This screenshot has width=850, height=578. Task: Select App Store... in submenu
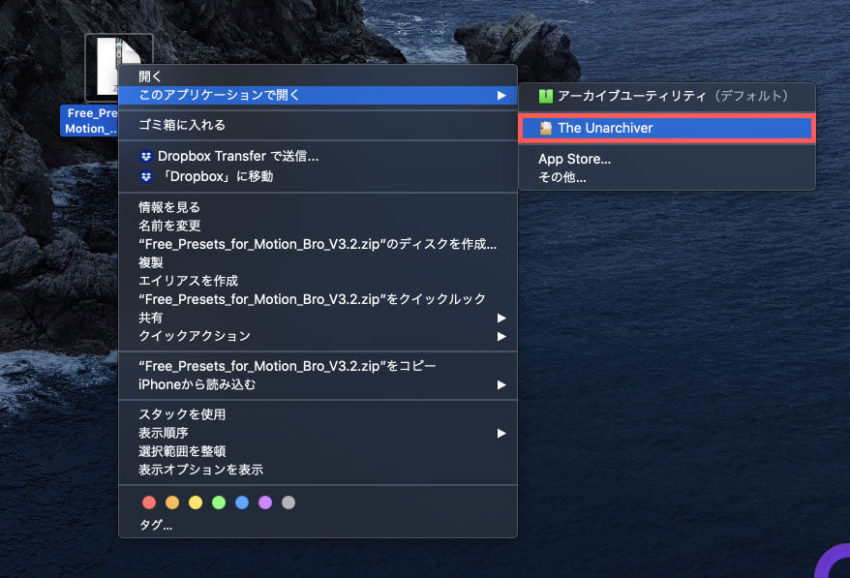pyautogui.click(x=667, y=159)
